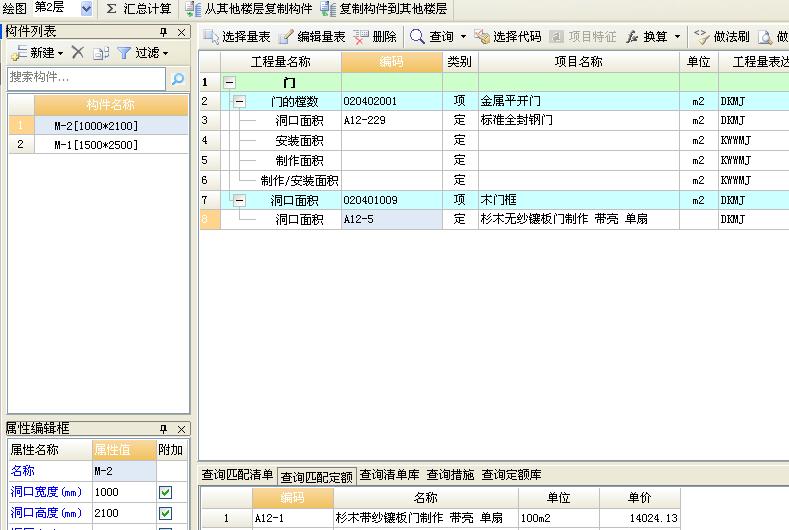Click the 从其他楼层复制构件 icon
789x530 pixels.
pyautogui.click(x=192, y=9)
